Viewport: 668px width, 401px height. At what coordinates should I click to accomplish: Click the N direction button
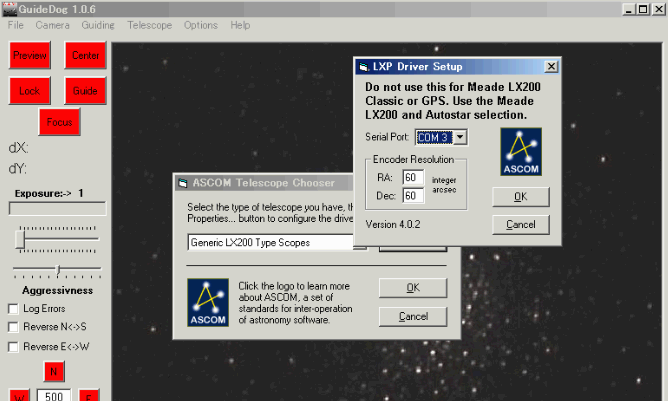[x=54, y=372]
